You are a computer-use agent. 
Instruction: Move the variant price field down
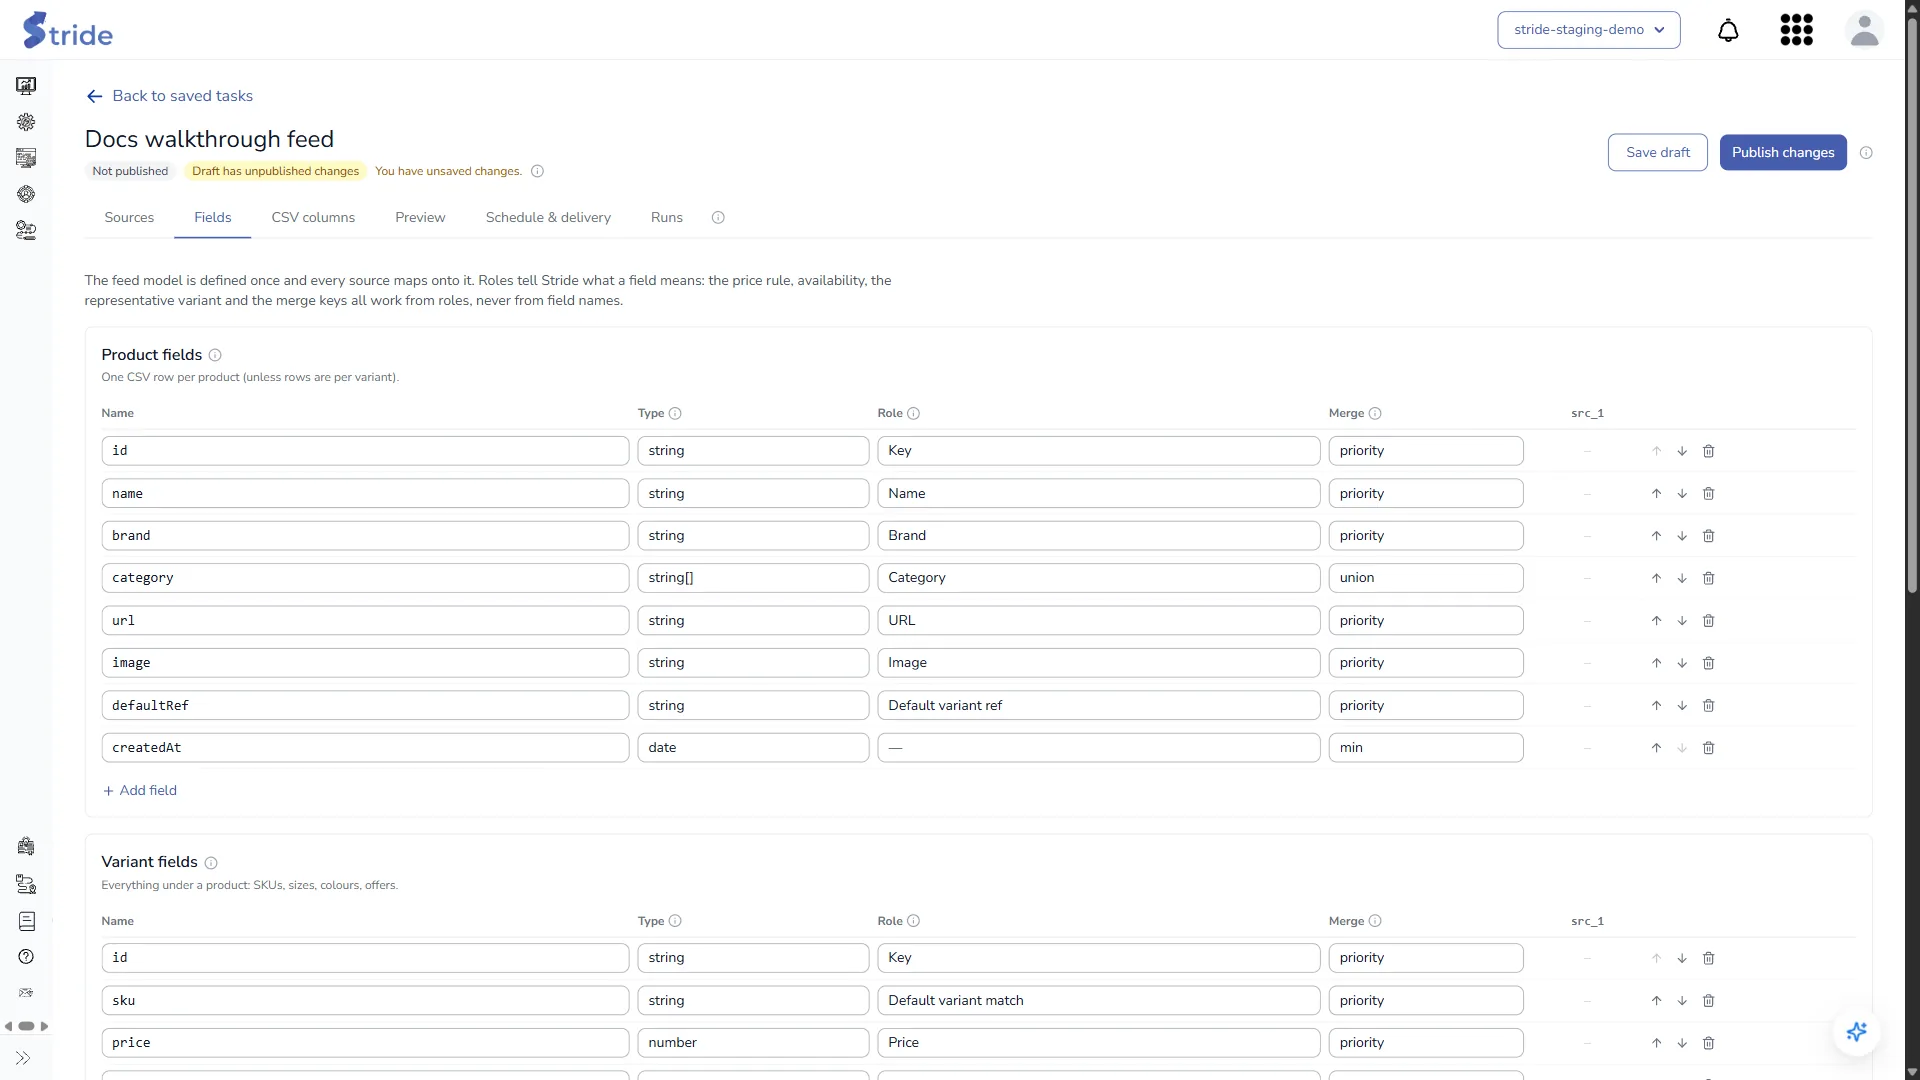1682,1043
